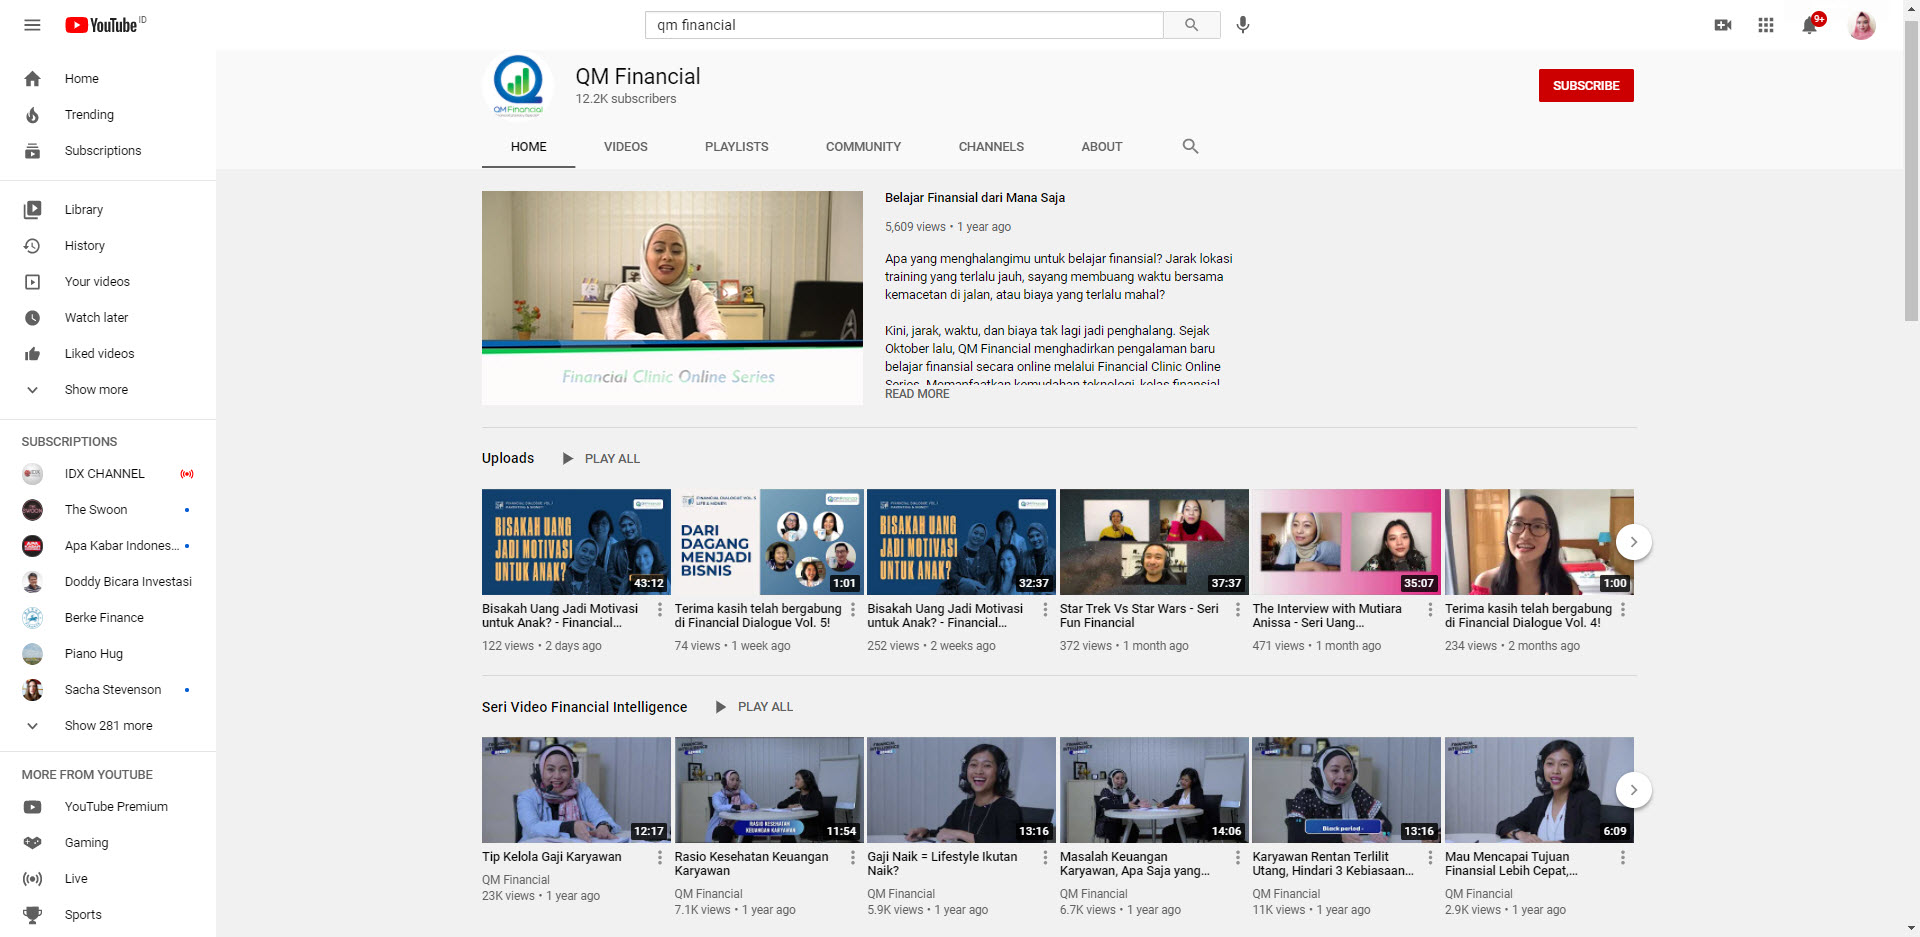Image resolution: width=1920 pixels, height=937 pixels.
Task: Open the hamburger guide menu
Action: [x=32, y=25]
